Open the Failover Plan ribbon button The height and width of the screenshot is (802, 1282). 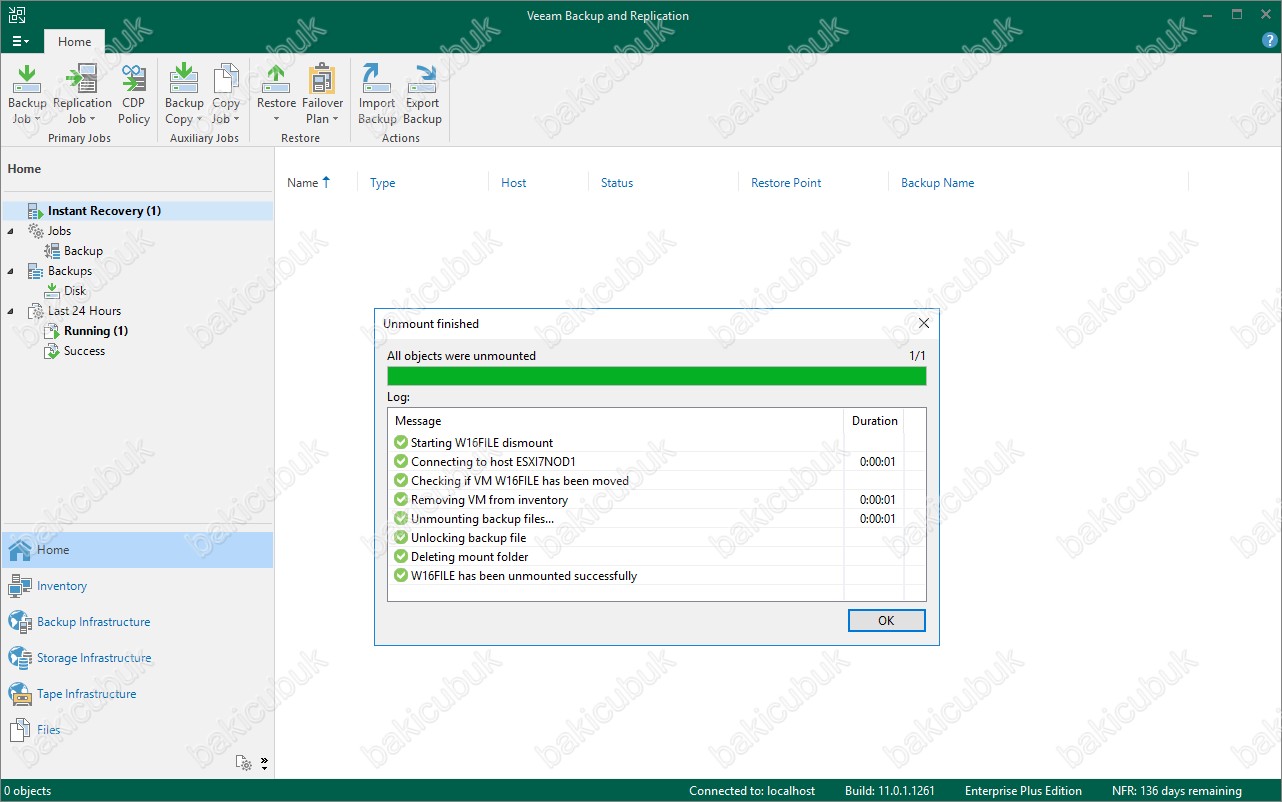pyautogui.click(x=322, y=95)
